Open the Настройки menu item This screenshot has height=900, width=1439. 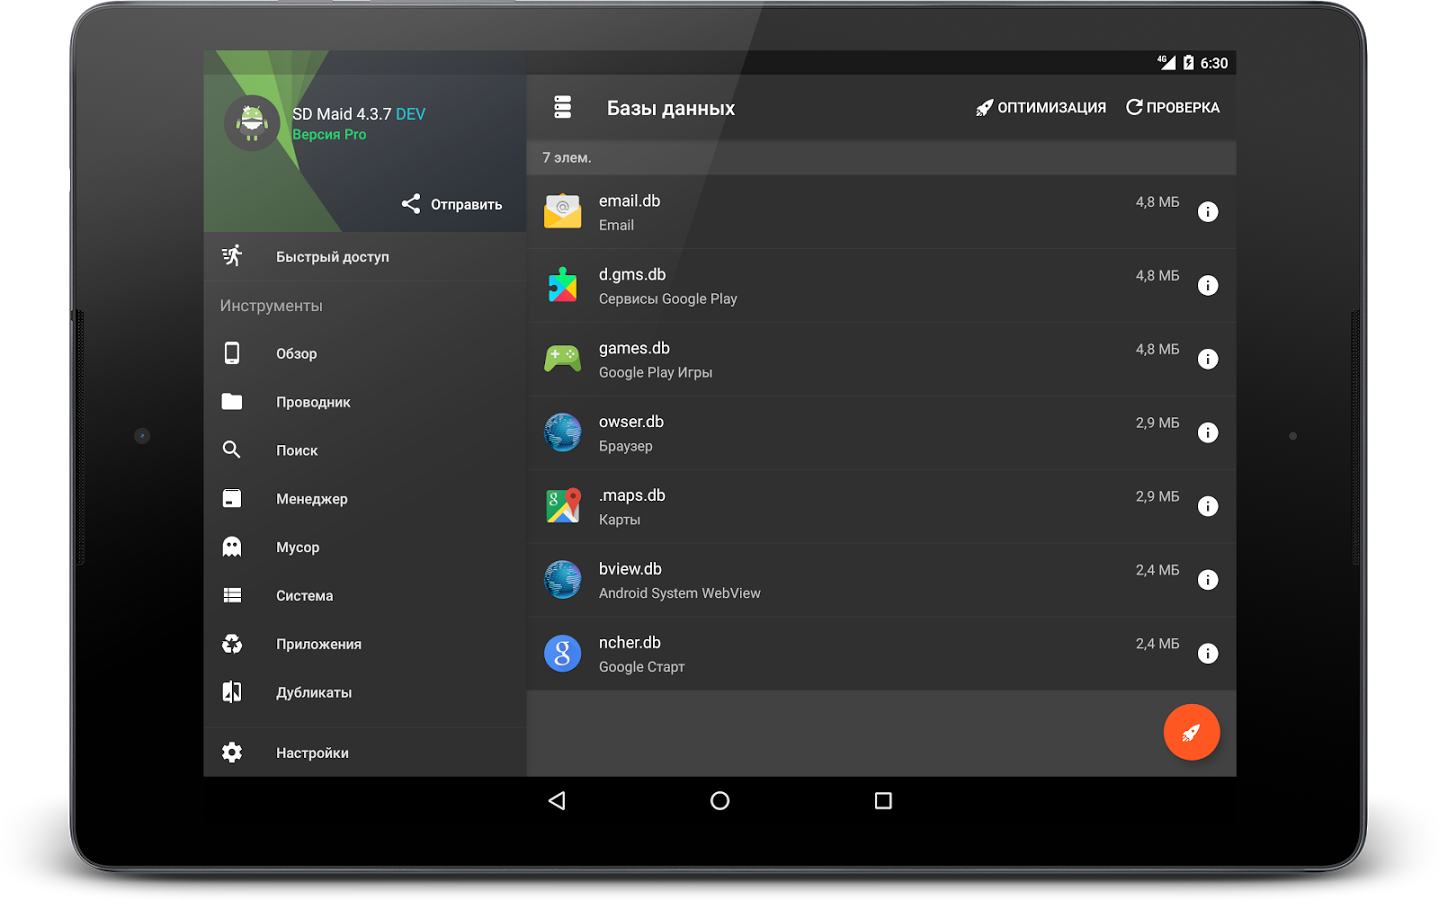365,752
